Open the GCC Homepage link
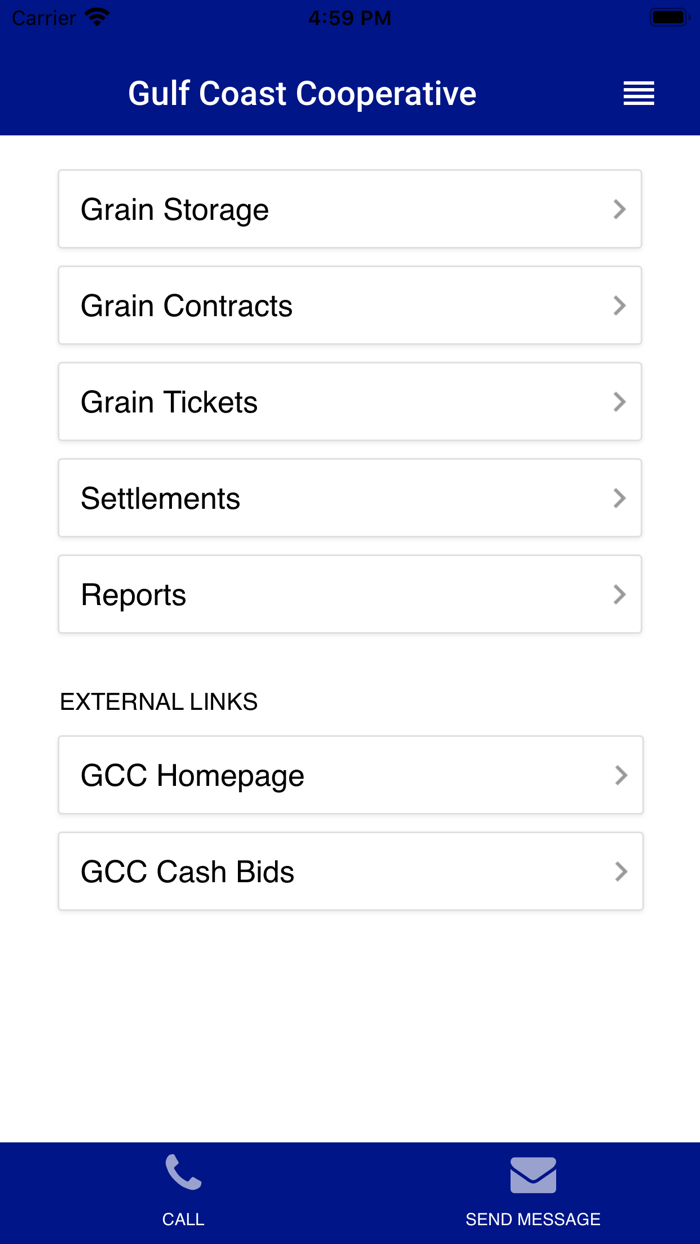The width and height of the screenshot is (700, 1244). coord(350,775)
